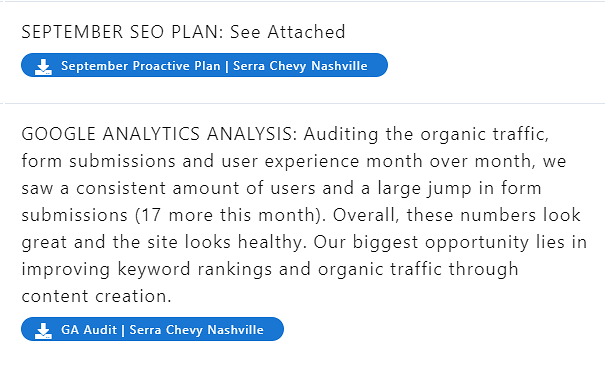
Task: Click the divider line above September SEO Plan
Action: tap(302, 2)
